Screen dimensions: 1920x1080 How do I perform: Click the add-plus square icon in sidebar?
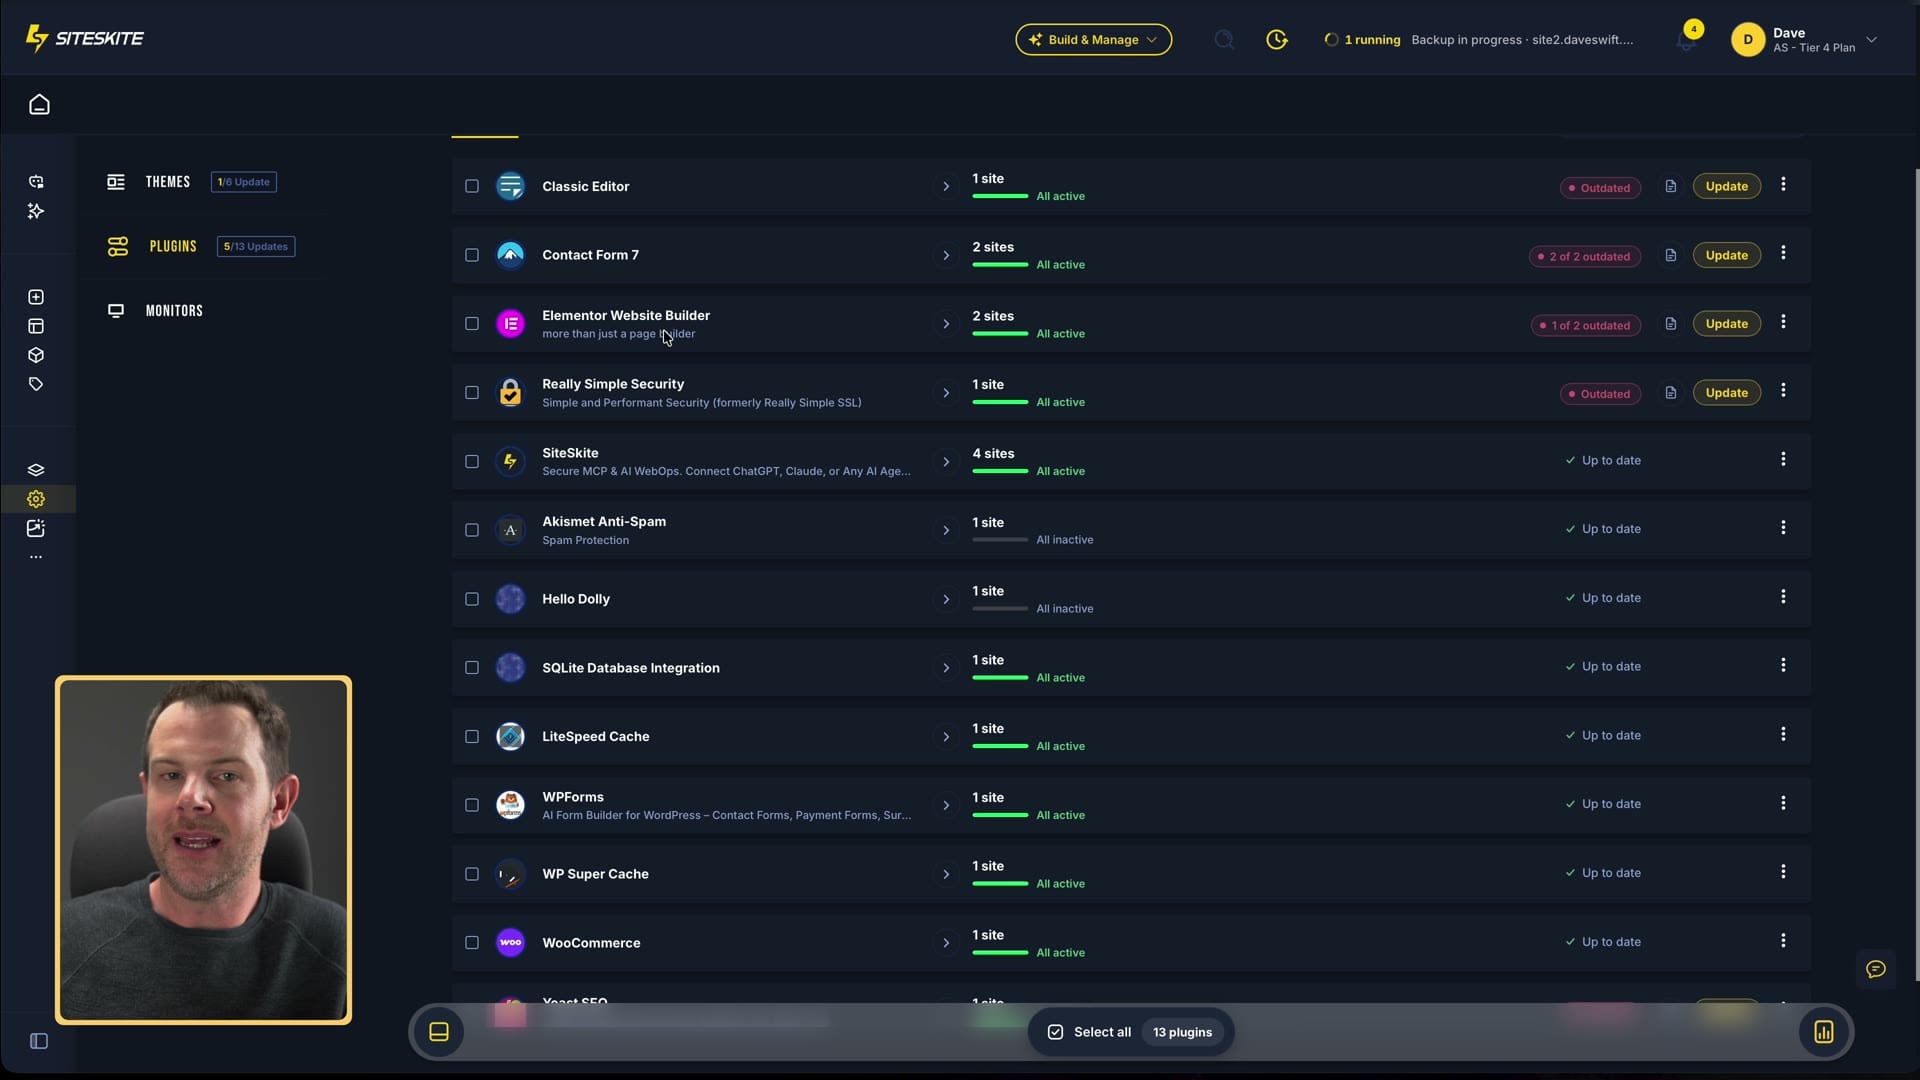point(36,297)
